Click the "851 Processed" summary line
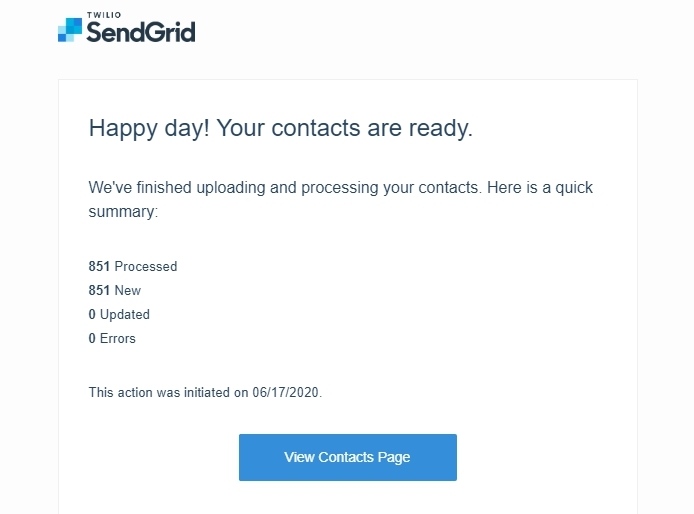 click(133, 266)
